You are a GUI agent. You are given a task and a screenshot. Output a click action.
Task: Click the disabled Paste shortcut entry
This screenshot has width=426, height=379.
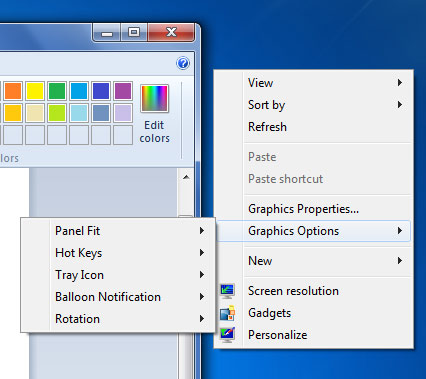pos(313,179)
